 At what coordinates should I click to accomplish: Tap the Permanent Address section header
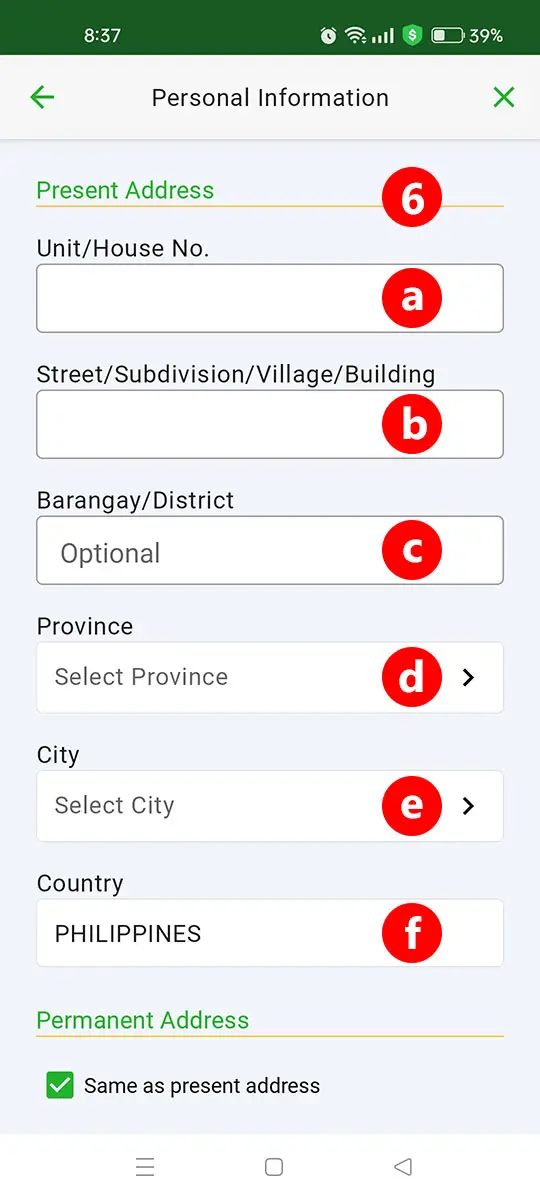[x=143, y=1020]
